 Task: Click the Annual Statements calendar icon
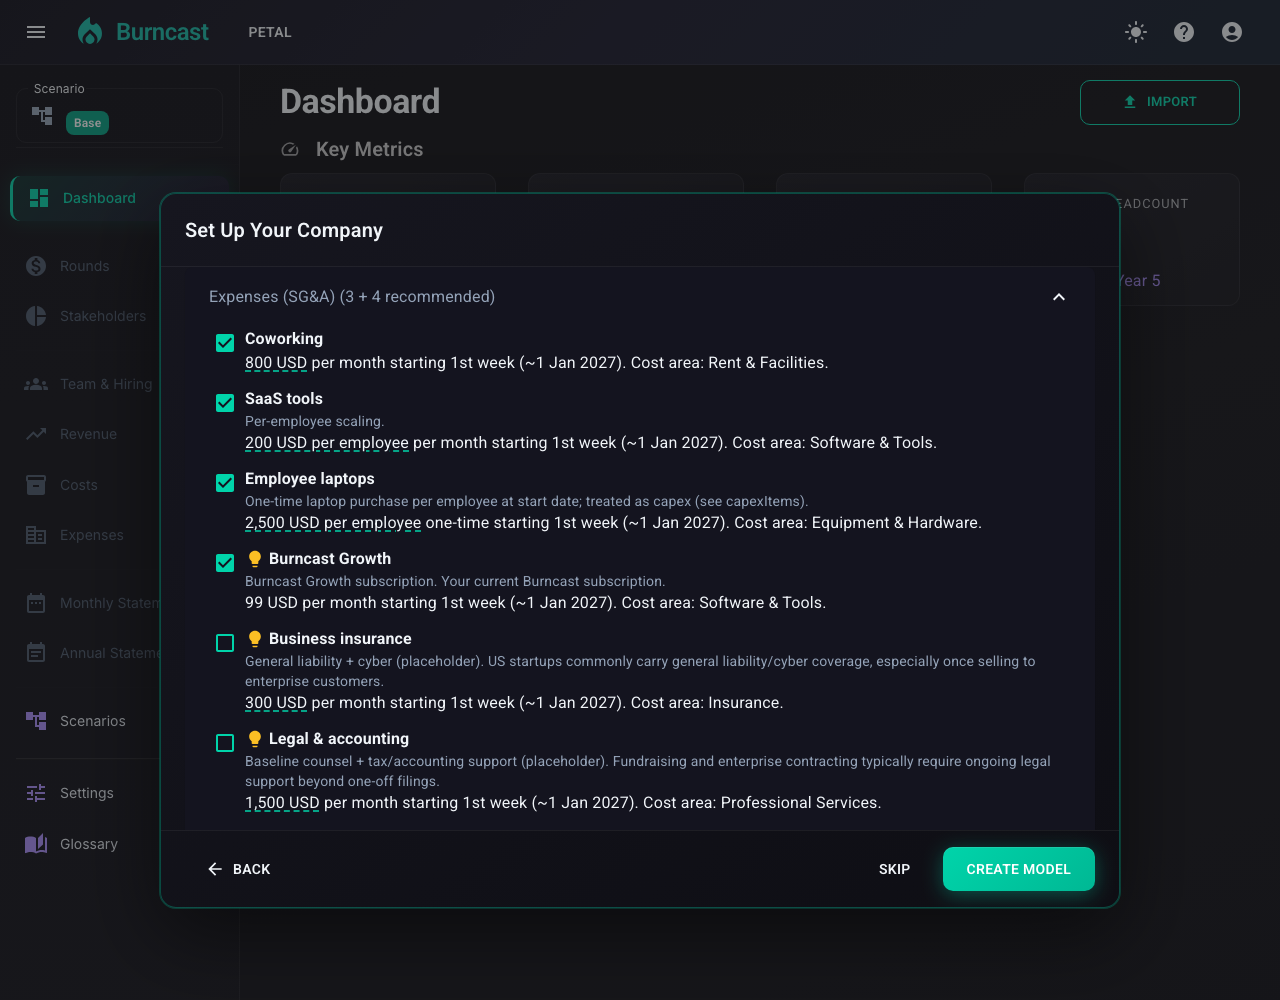point(36,653)
